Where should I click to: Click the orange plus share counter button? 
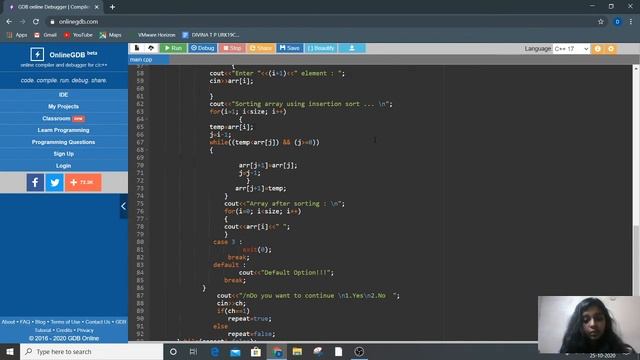point(83,182)
